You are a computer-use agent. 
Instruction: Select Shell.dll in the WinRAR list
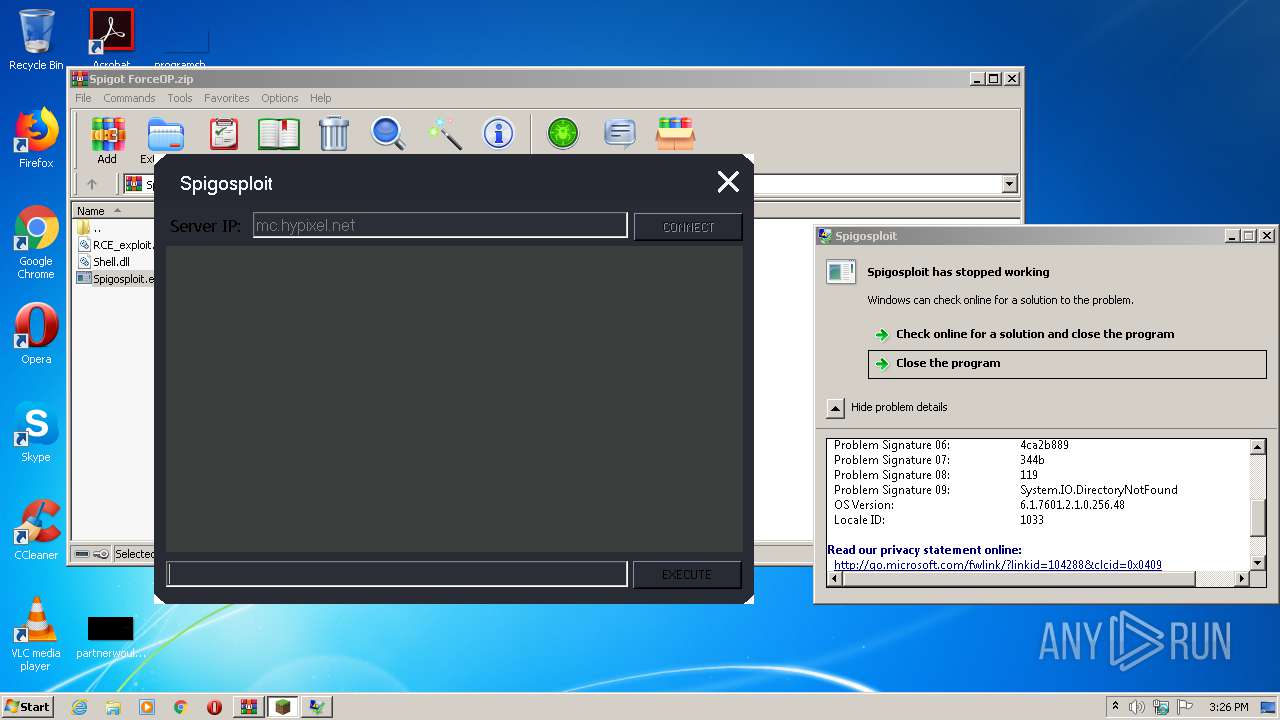pos(104,262)
